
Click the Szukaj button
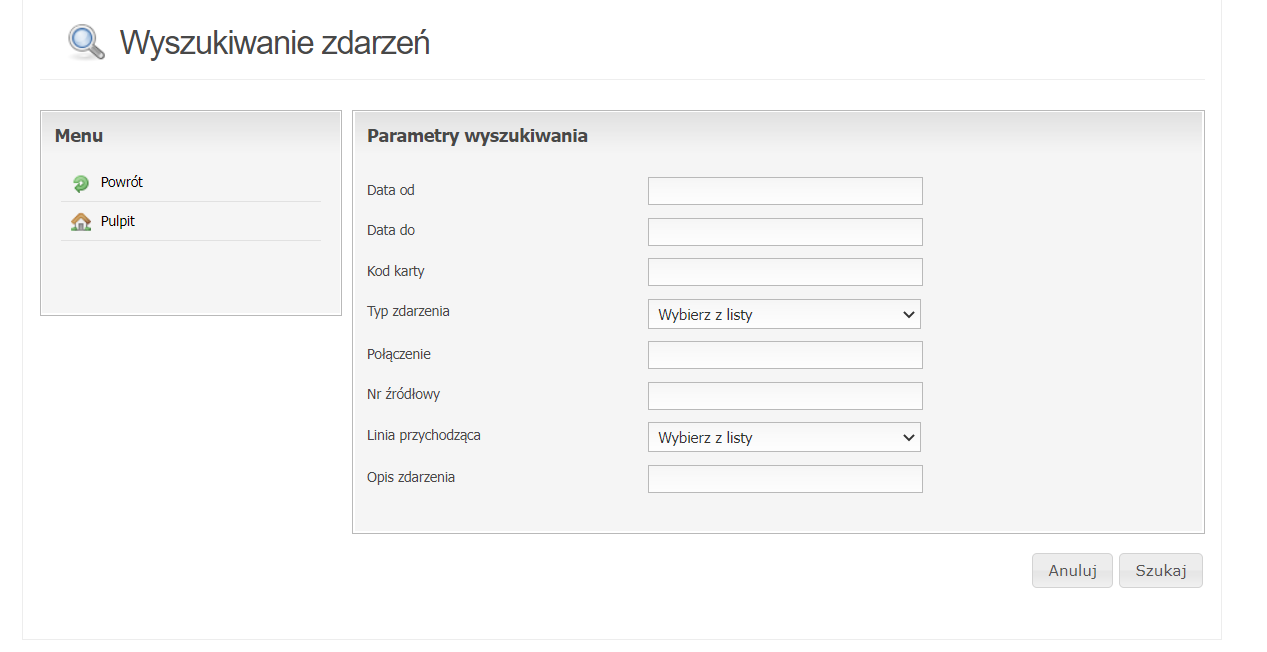pyautogui.click(x=1161, y=571)
